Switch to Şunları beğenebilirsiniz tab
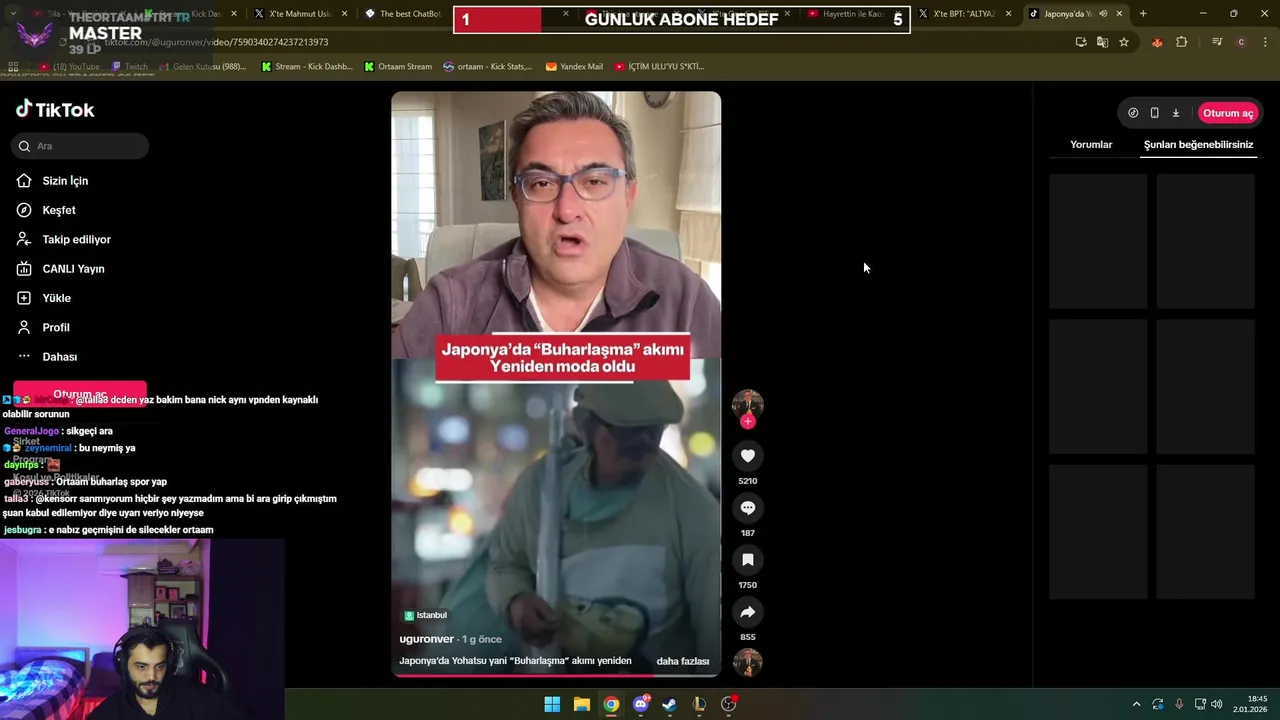This screenshot has width=1280, height=720. [1198, 145]
